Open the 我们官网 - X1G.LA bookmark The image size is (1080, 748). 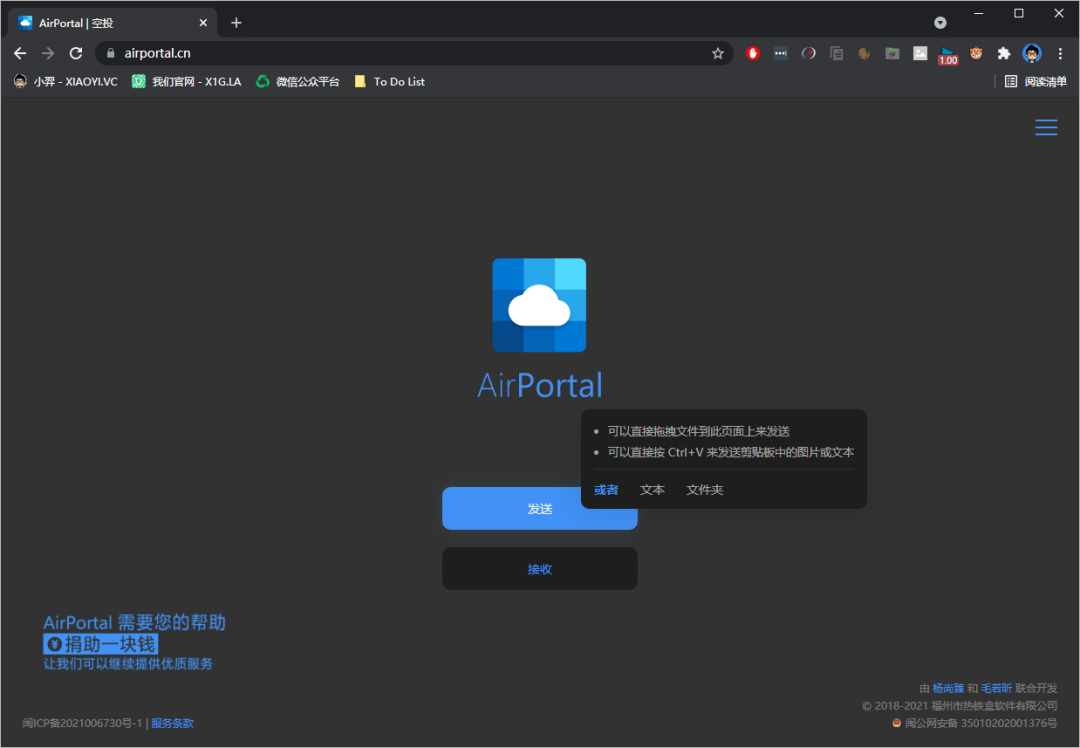187,81
